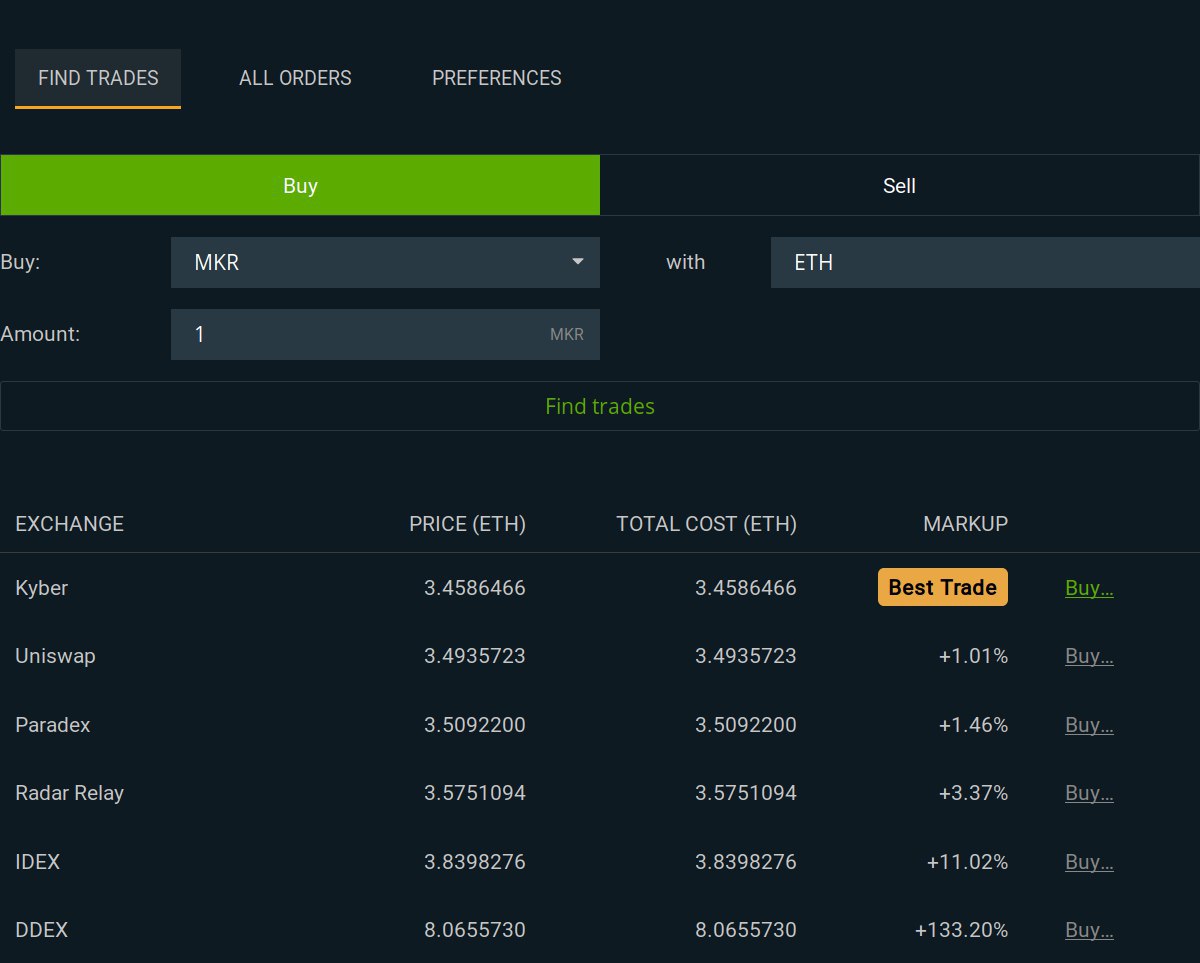The height and width of the screenshot is (963, 1200).
Task: Click the Buy link for Uniswap
Action: pyautogui.click(x=1089, y=656)
